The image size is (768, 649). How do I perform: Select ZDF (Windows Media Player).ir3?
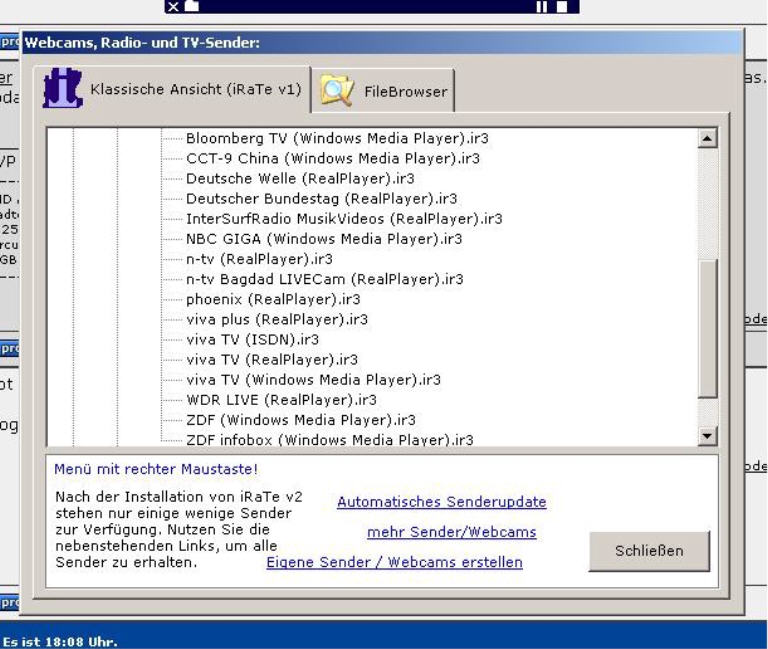tap(301, 420)
